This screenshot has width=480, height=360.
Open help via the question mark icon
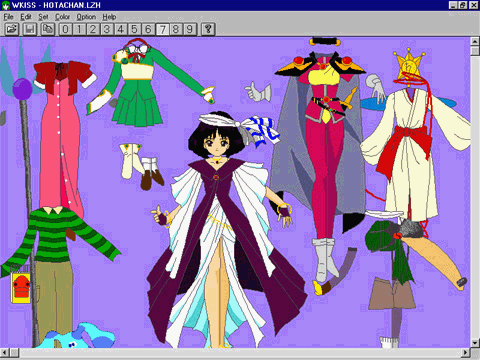[x=208, y=29]
